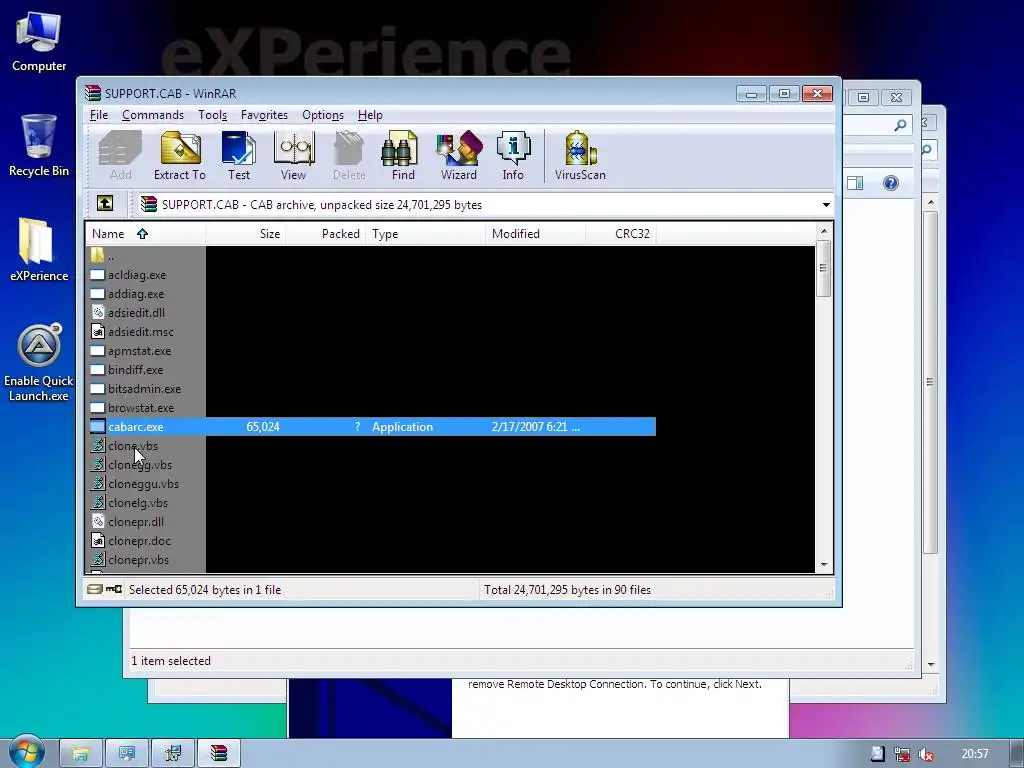
Task: Click the Find binoculars icon
Action: coord(402,155)
